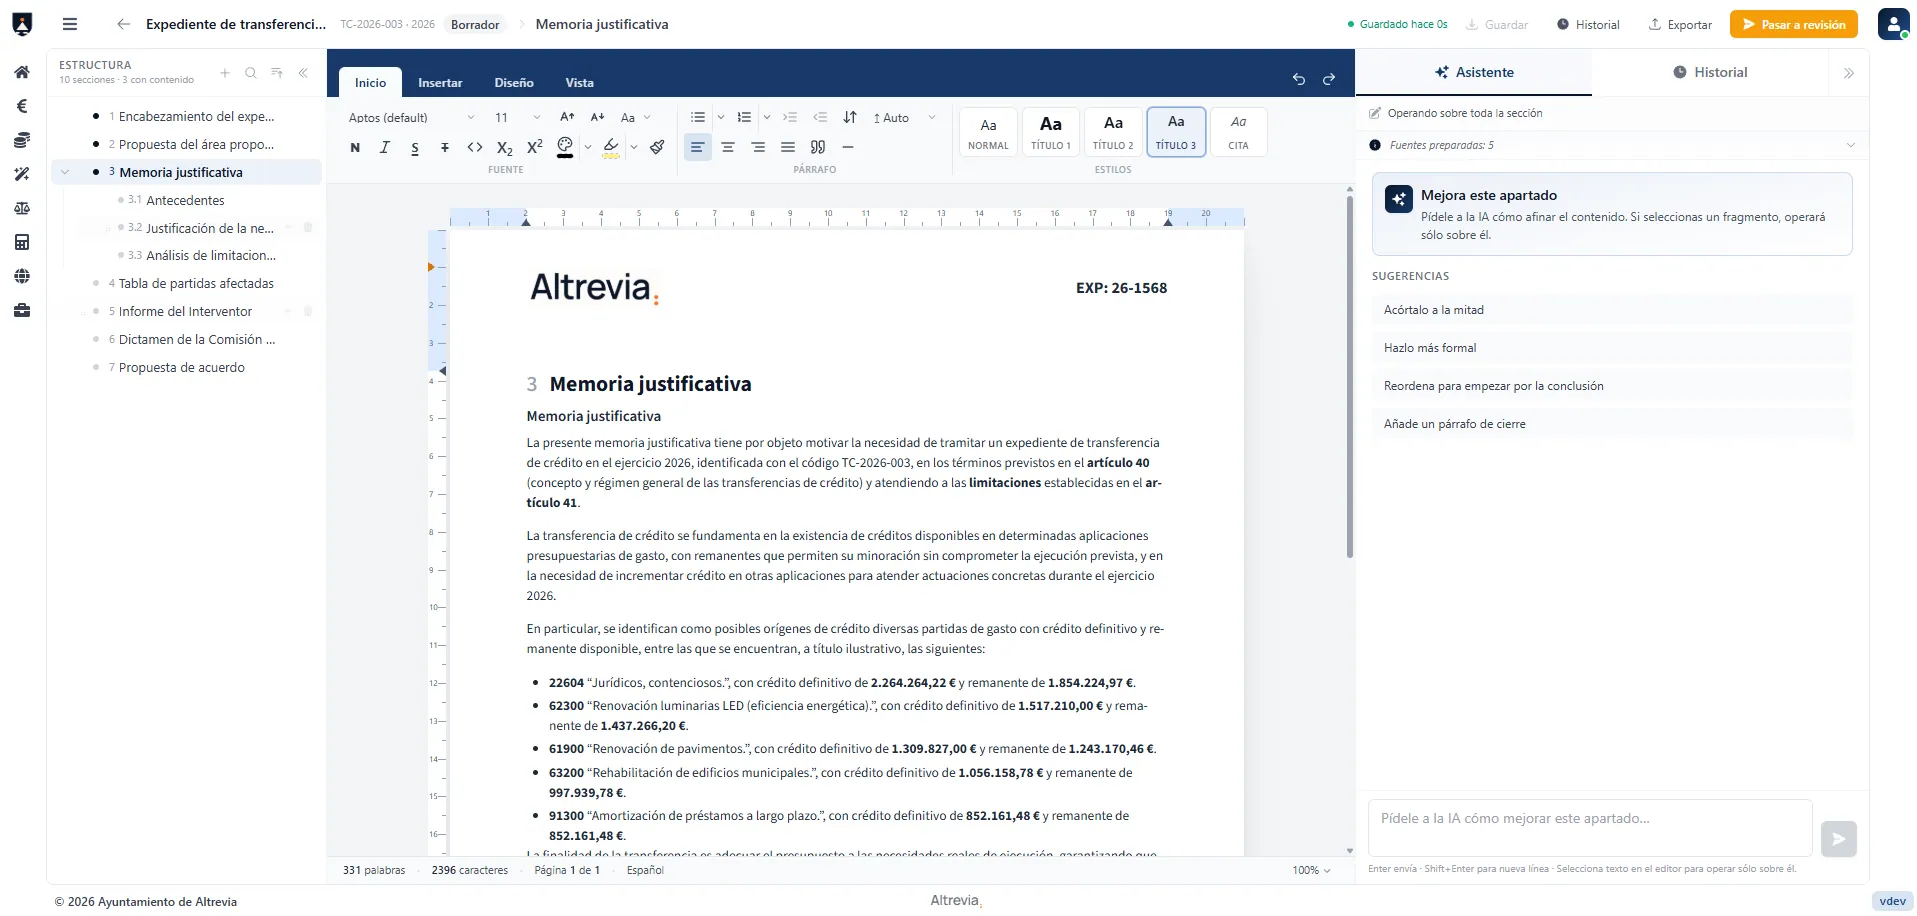Toggle center text alignment
This screenshot has height=916, width=1917.
tap(728, 147)
